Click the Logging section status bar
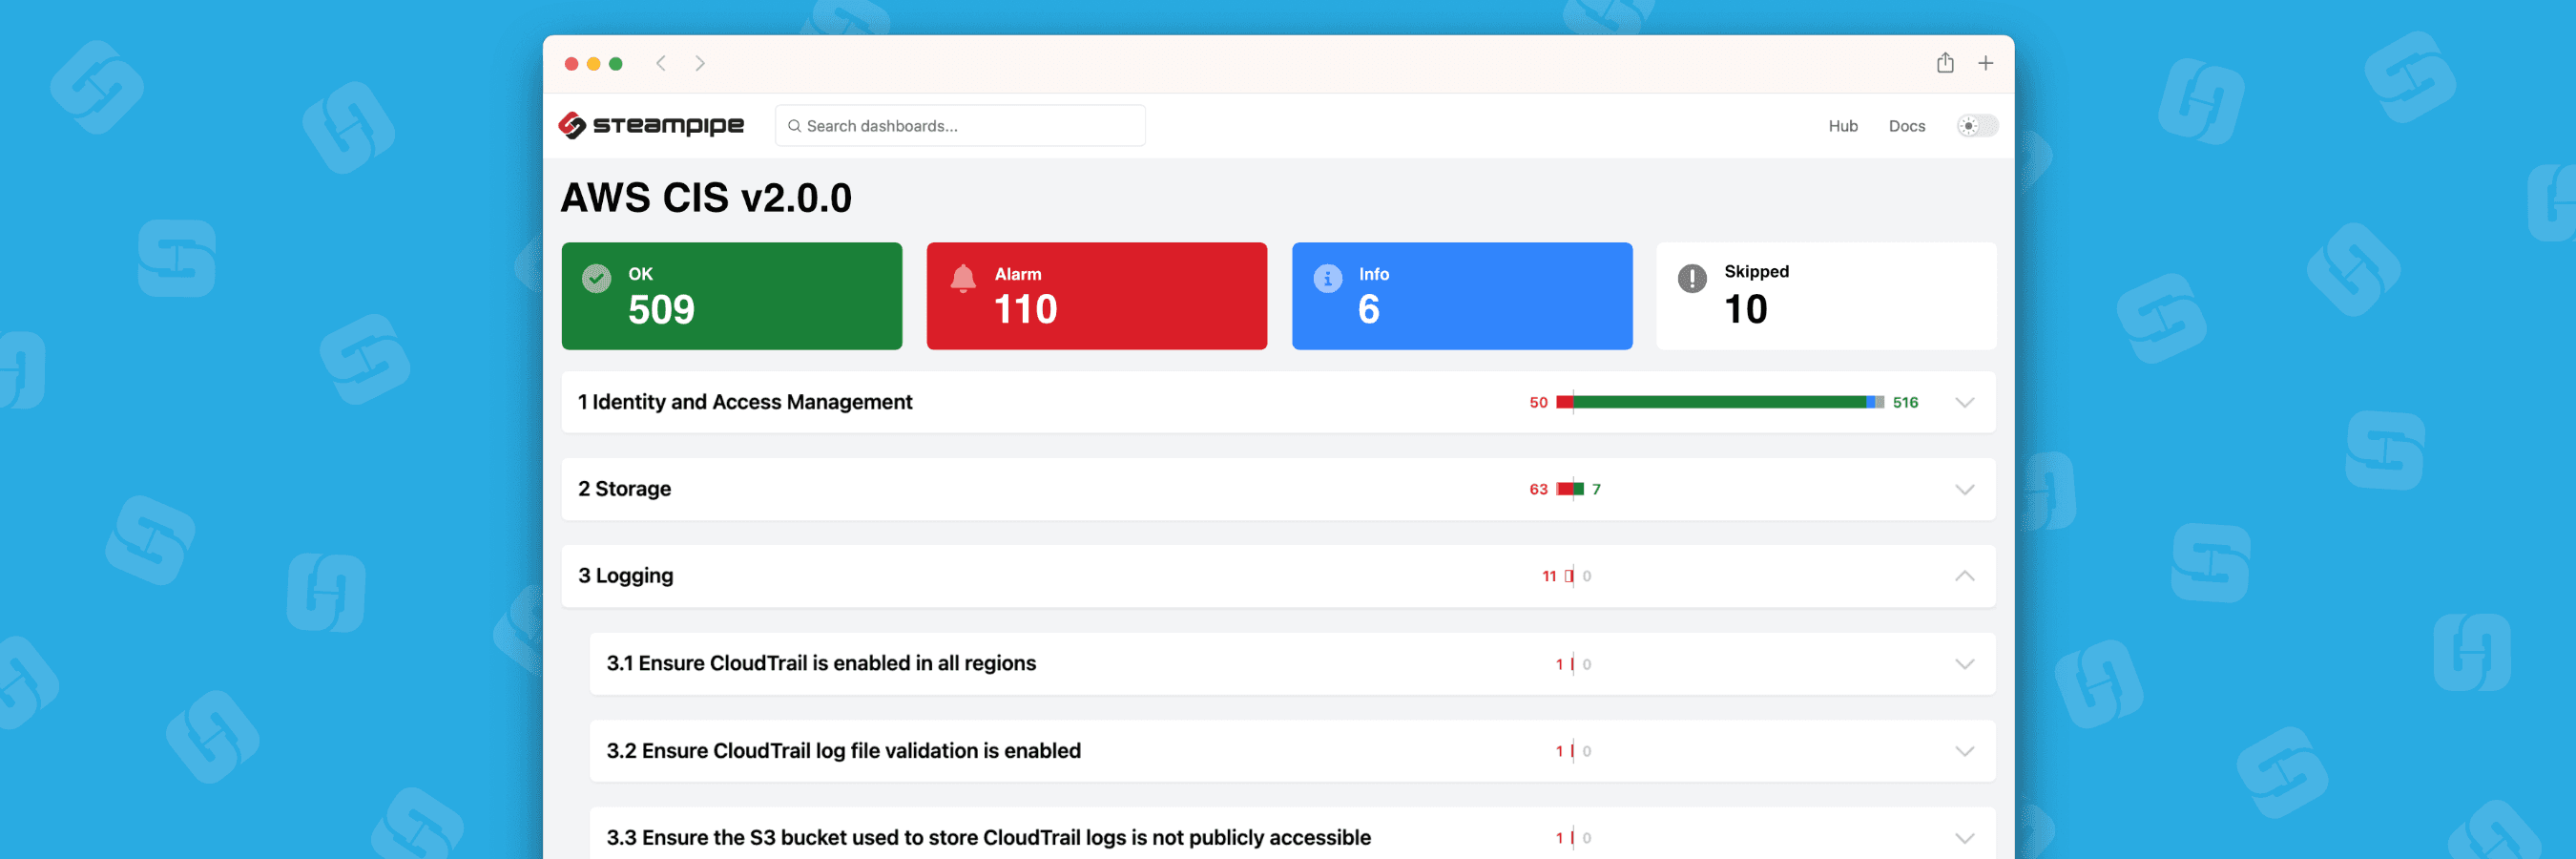Image resolution: width=2576 pixels, height=859 pixels. [1569, 576]
